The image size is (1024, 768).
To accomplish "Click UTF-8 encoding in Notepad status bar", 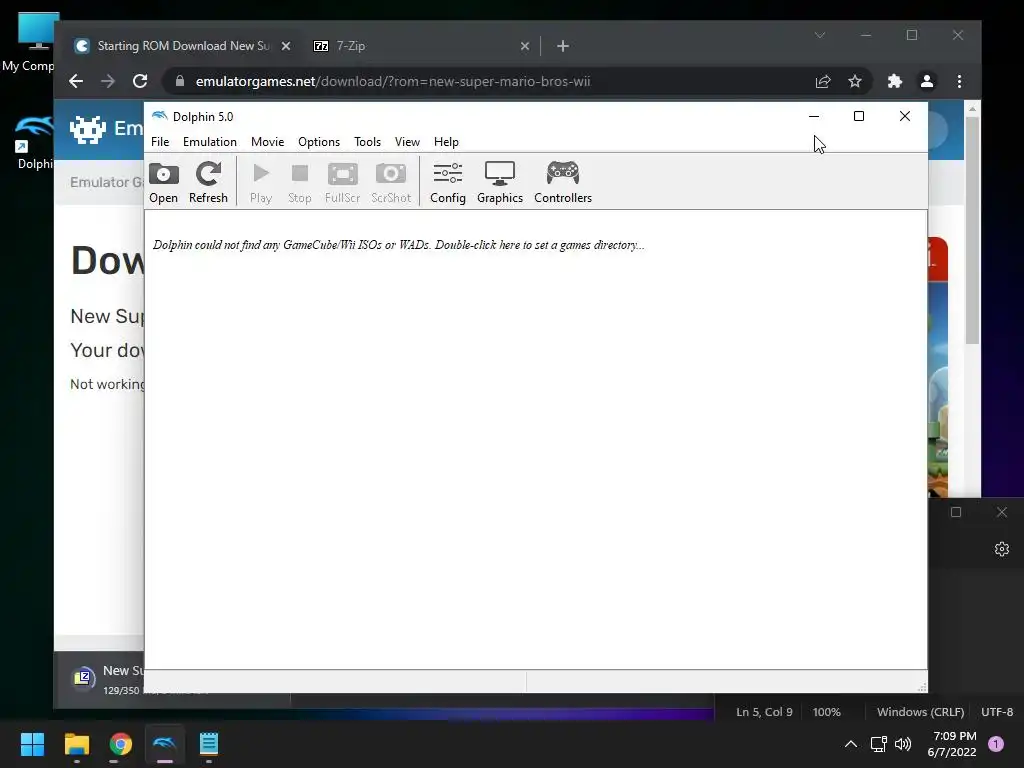I will coord(997,712).
